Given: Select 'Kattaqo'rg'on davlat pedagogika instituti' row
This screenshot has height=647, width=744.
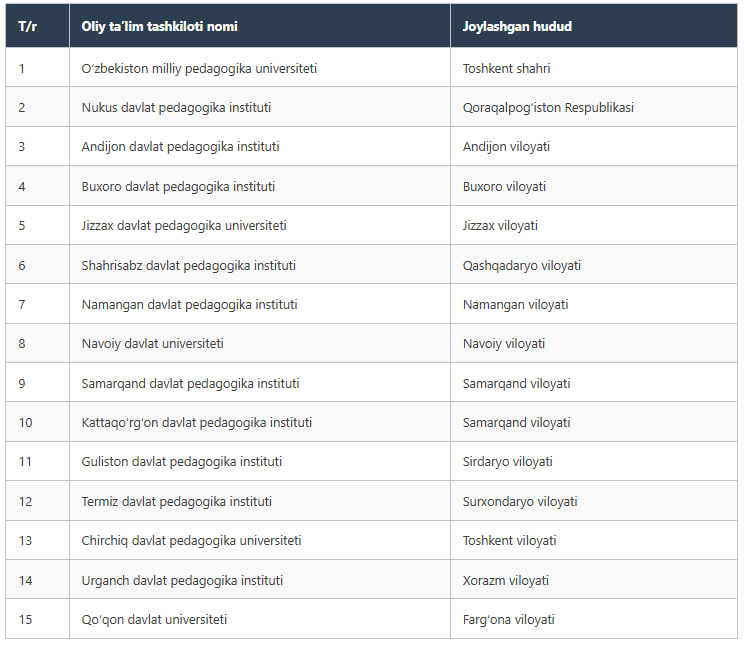Looking at the screenshot, I should 372,422.
